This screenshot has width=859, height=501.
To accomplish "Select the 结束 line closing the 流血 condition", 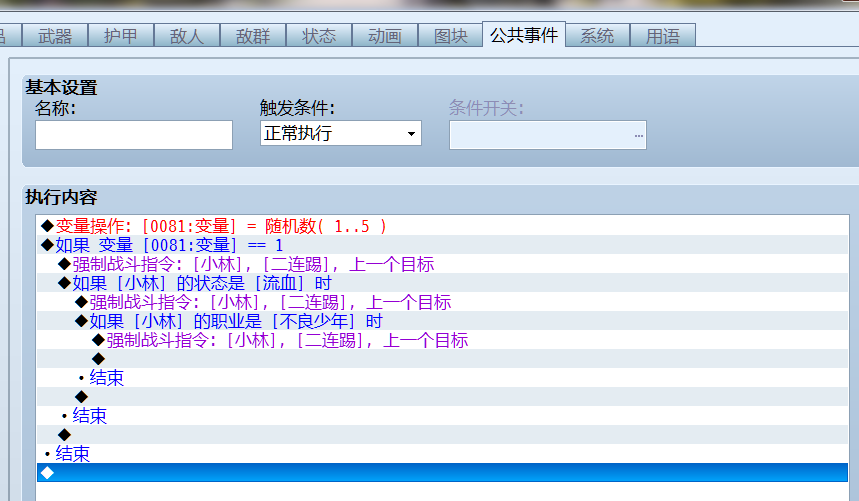I will [442, 416].
